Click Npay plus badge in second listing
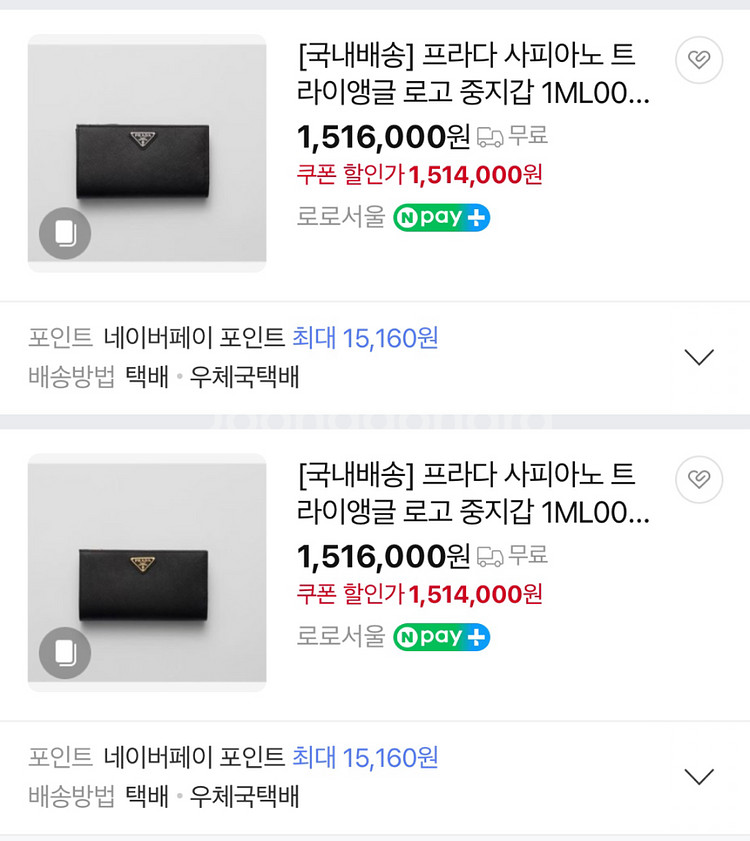750x841 pixels. 442,637
